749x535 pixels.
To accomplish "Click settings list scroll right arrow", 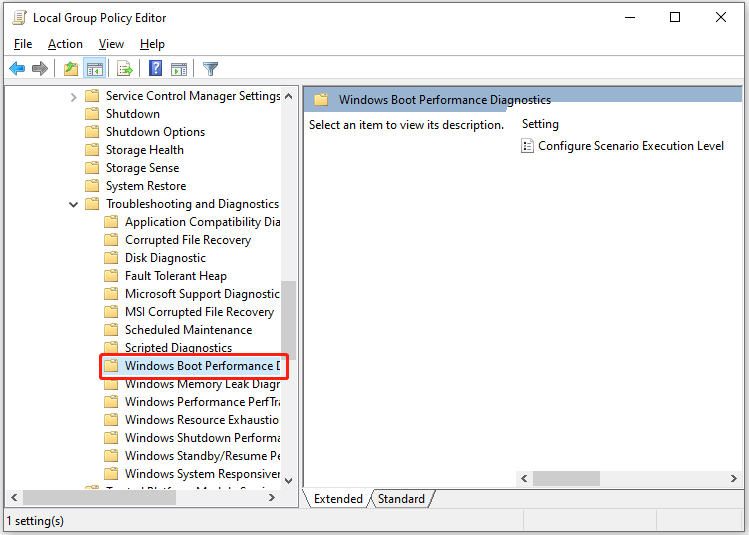I will click(x=734, y=478).
